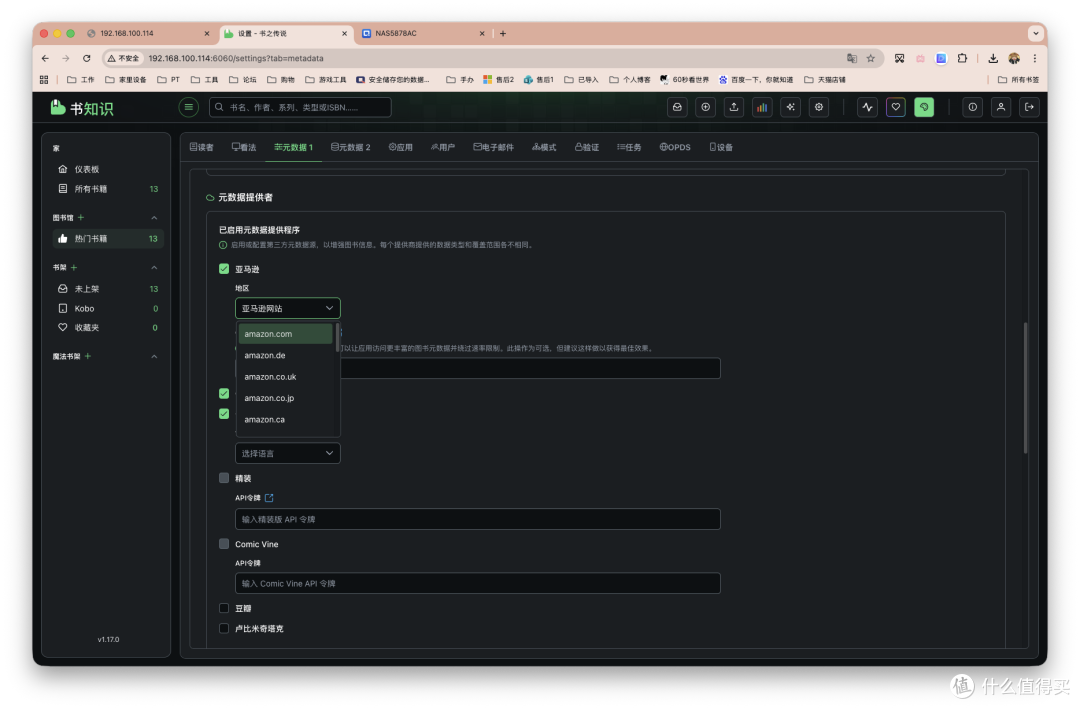Open the 亚马逊网站 region dropdown

[x=287, y=308]
